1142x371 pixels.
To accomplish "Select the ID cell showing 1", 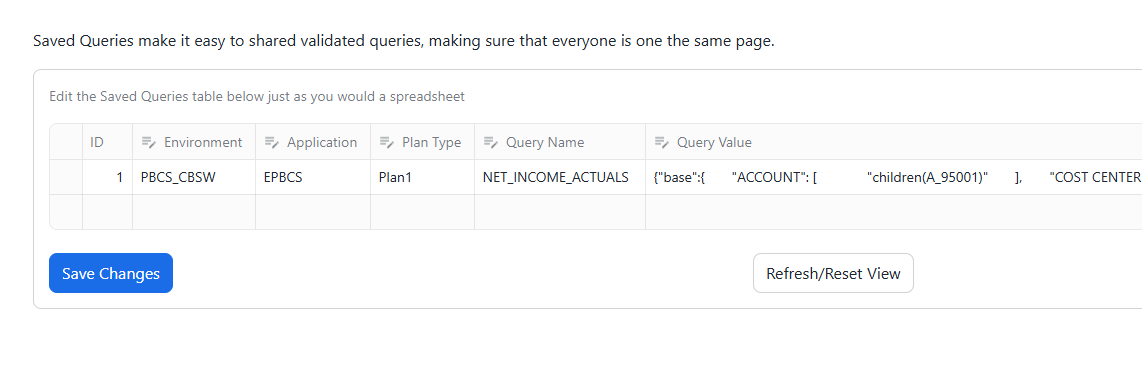I will (108, 177).
